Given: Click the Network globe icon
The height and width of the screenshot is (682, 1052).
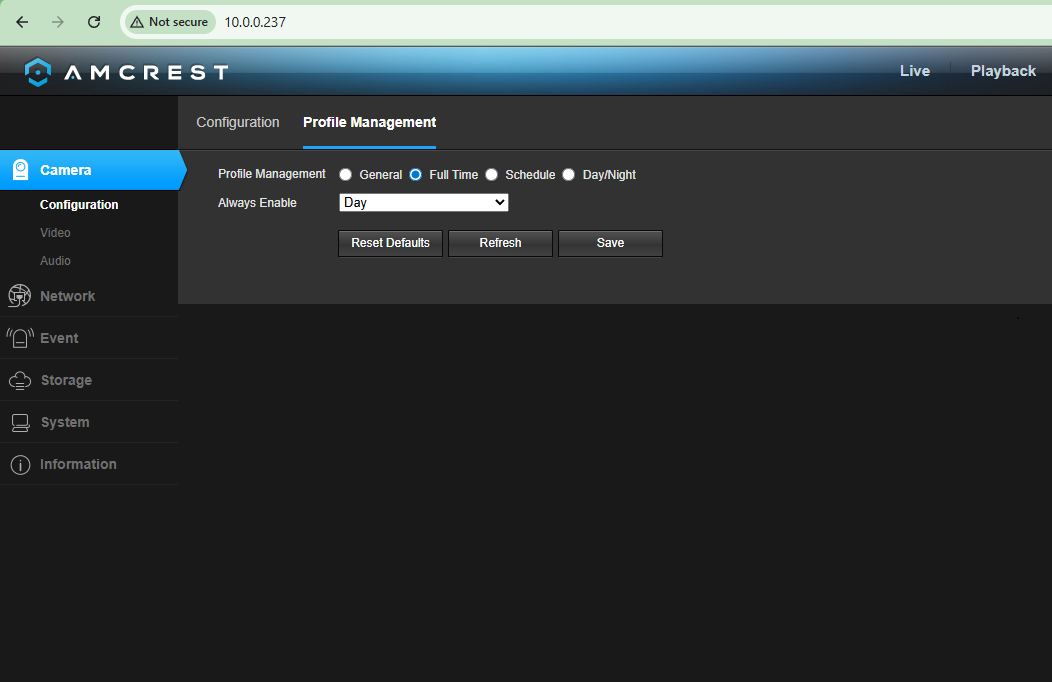Looking at the screenshot, I should point(19,296).
